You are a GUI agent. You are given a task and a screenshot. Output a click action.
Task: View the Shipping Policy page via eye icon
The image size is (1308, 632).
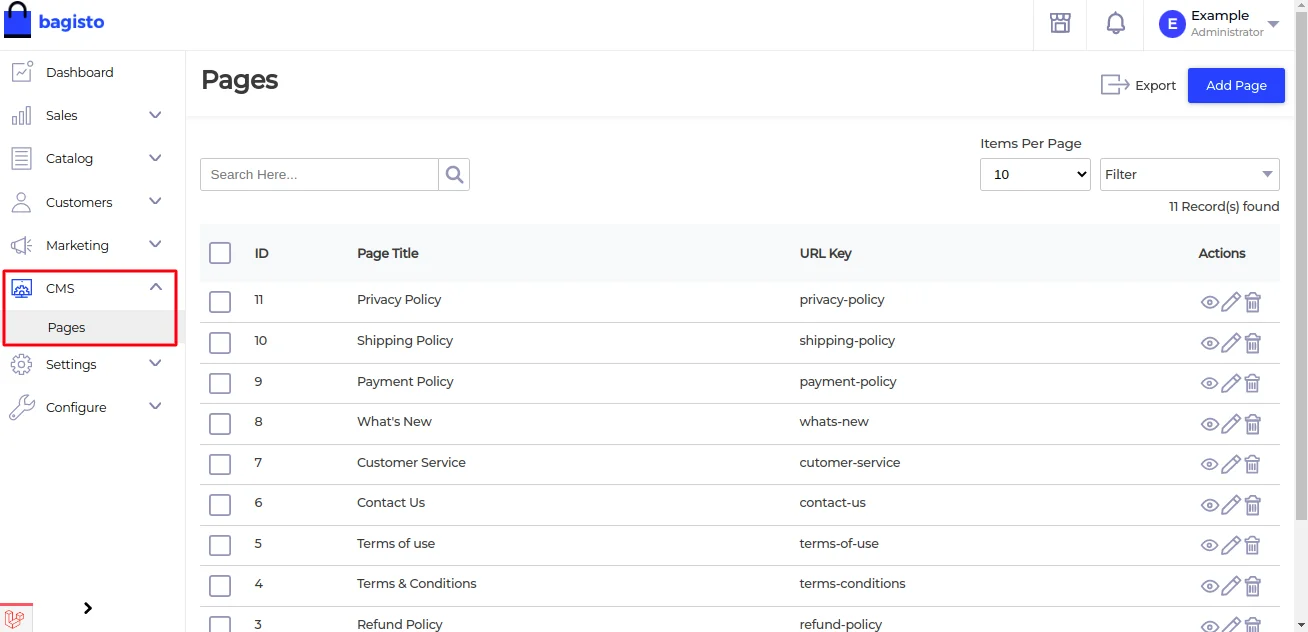1209,343
